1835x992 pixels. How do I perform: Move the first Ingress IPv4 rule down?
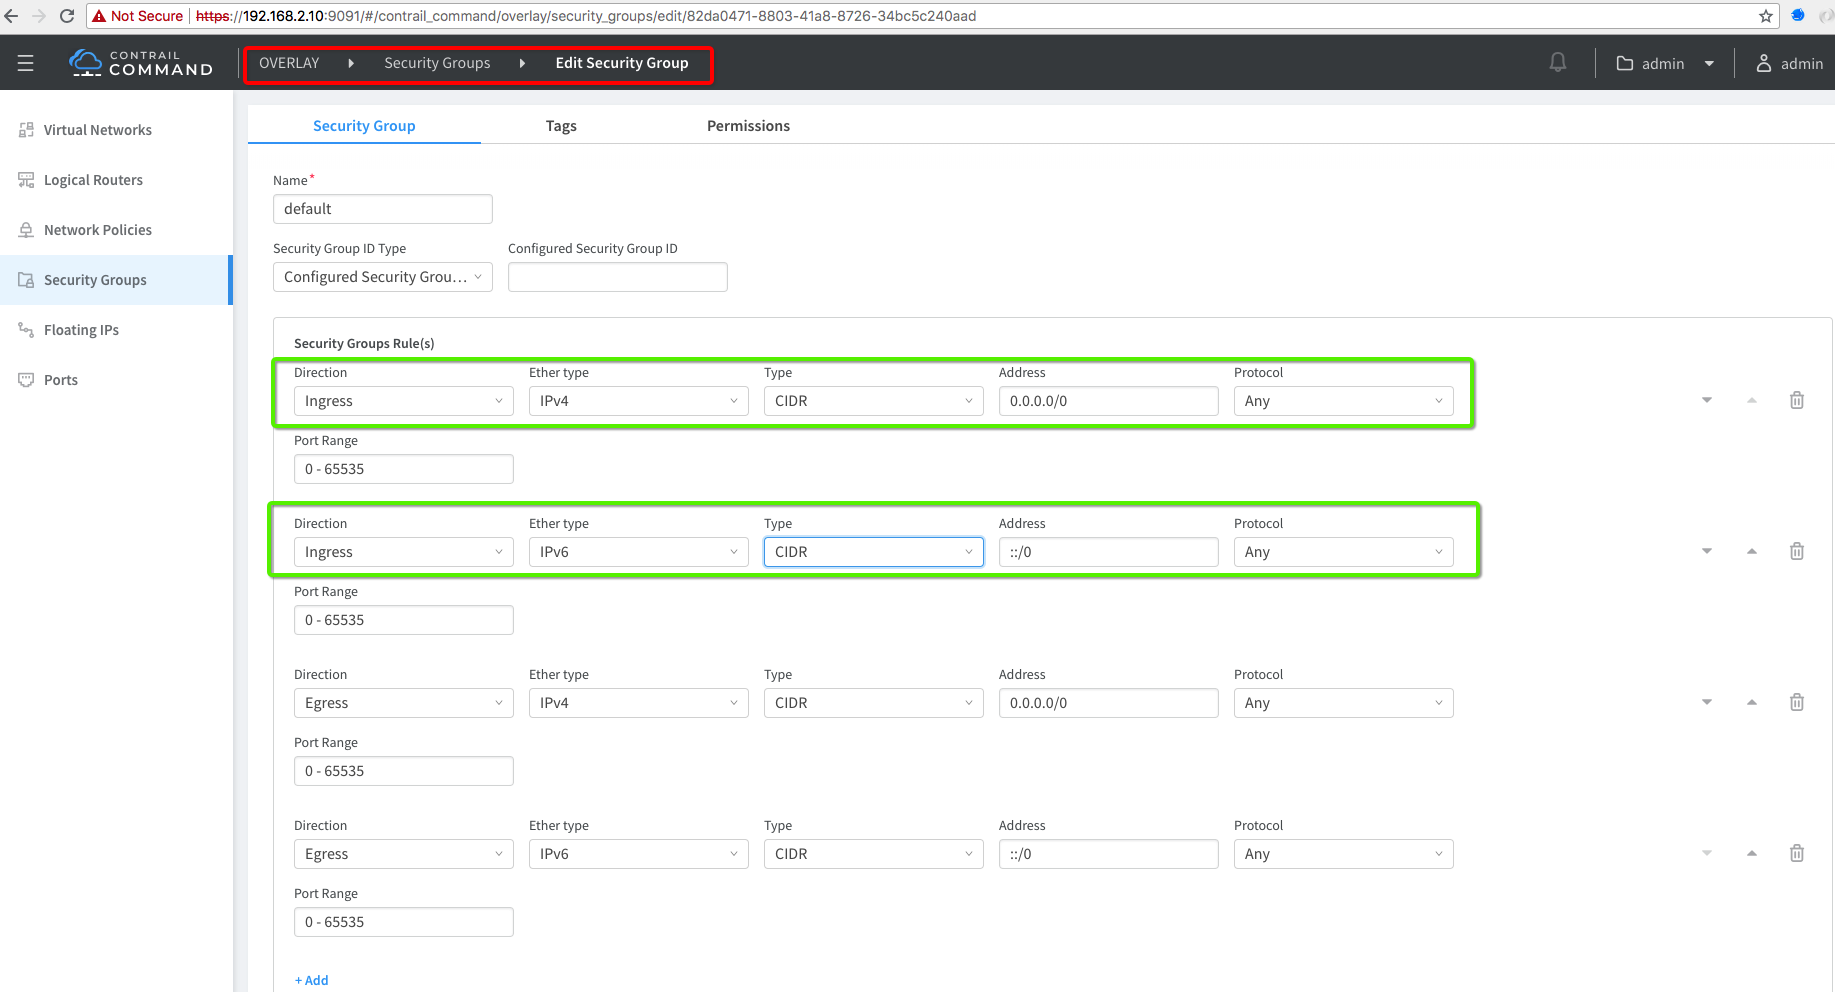click(x=1706, y=400)
